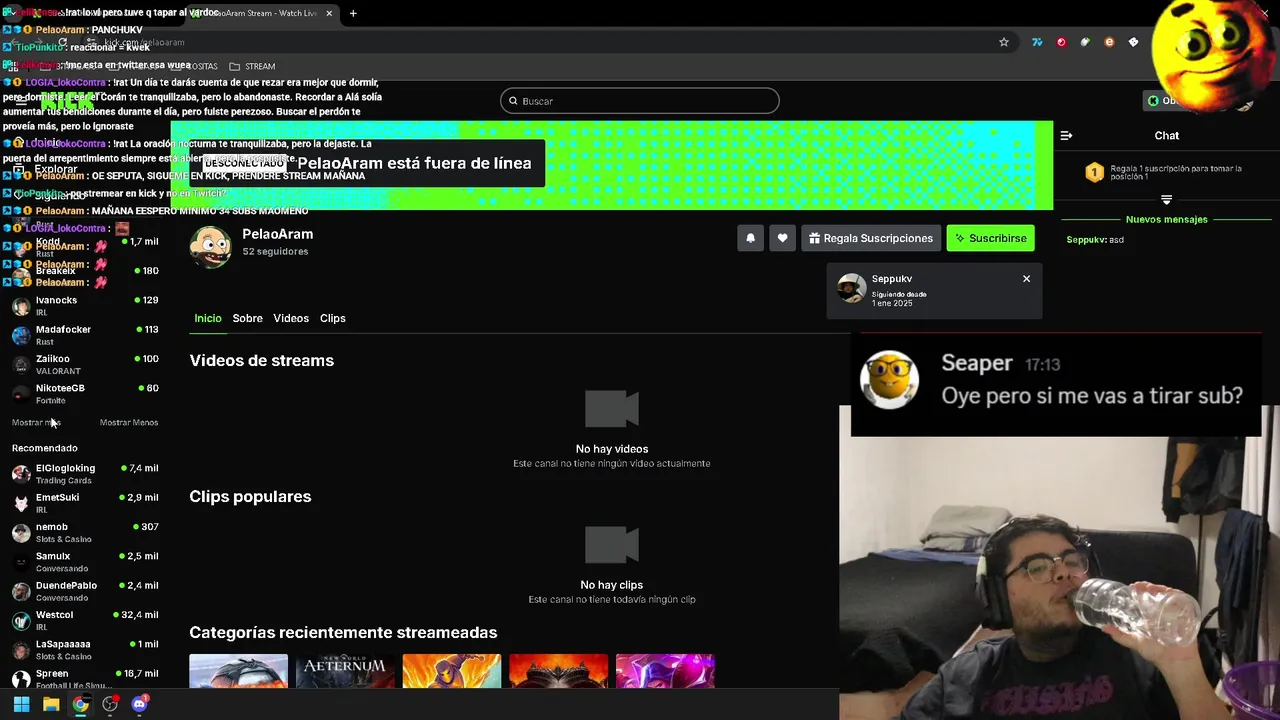Click the Chrome taskbar icon
Image resolution: width=1280 pixels, height=720 pixels.
(80, 704)
